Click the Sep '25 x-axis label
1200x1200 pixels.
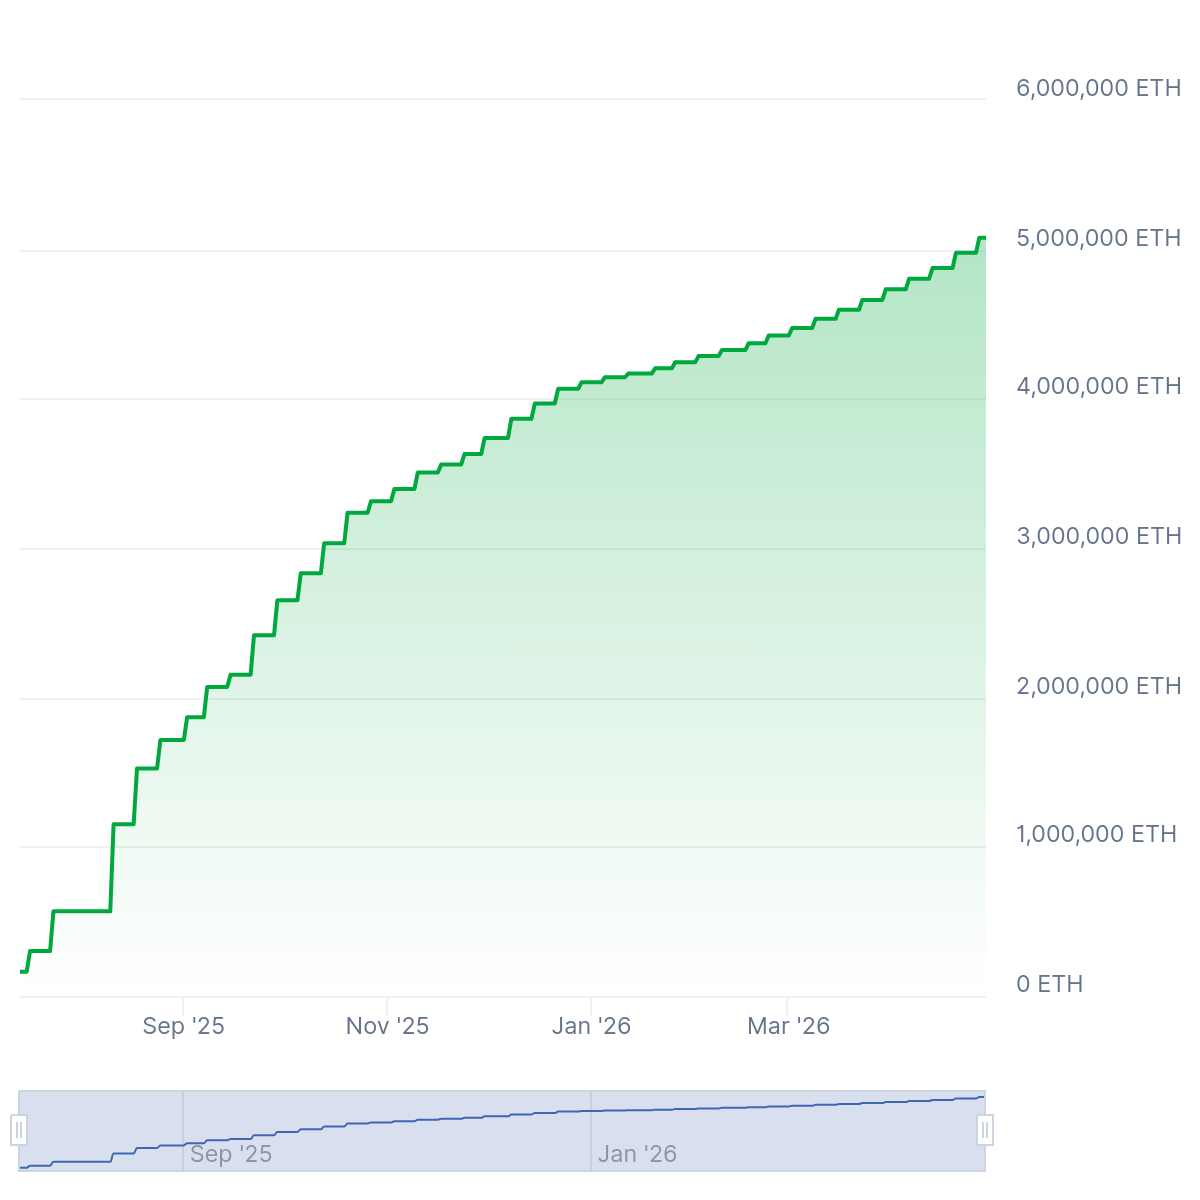click(183, 1026)
